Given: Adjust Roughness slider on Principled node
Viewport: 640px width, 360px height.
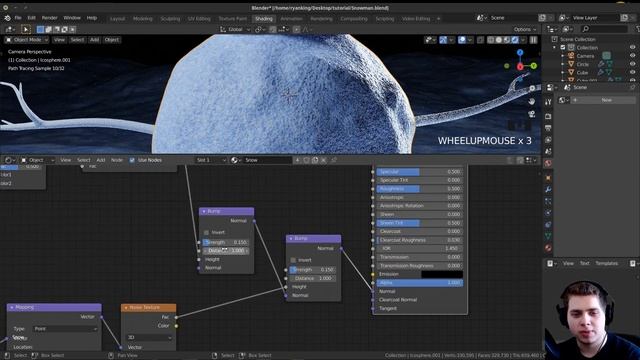Looking at the screenshot, I should tap(420, 189).
